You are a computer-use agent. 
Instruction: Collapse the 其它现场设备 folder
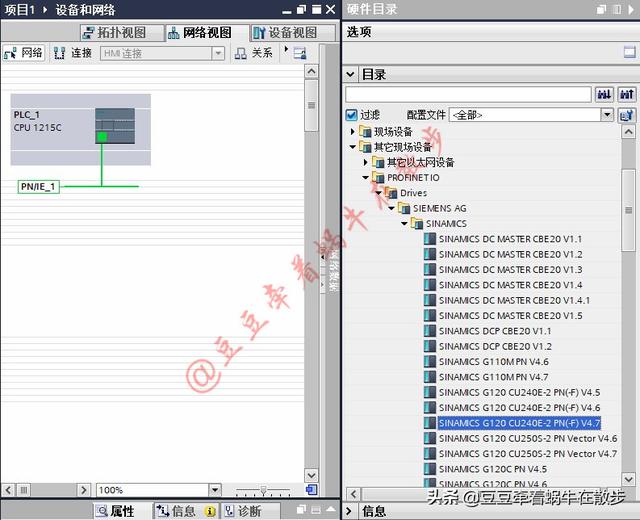click(x=353, y=147)
